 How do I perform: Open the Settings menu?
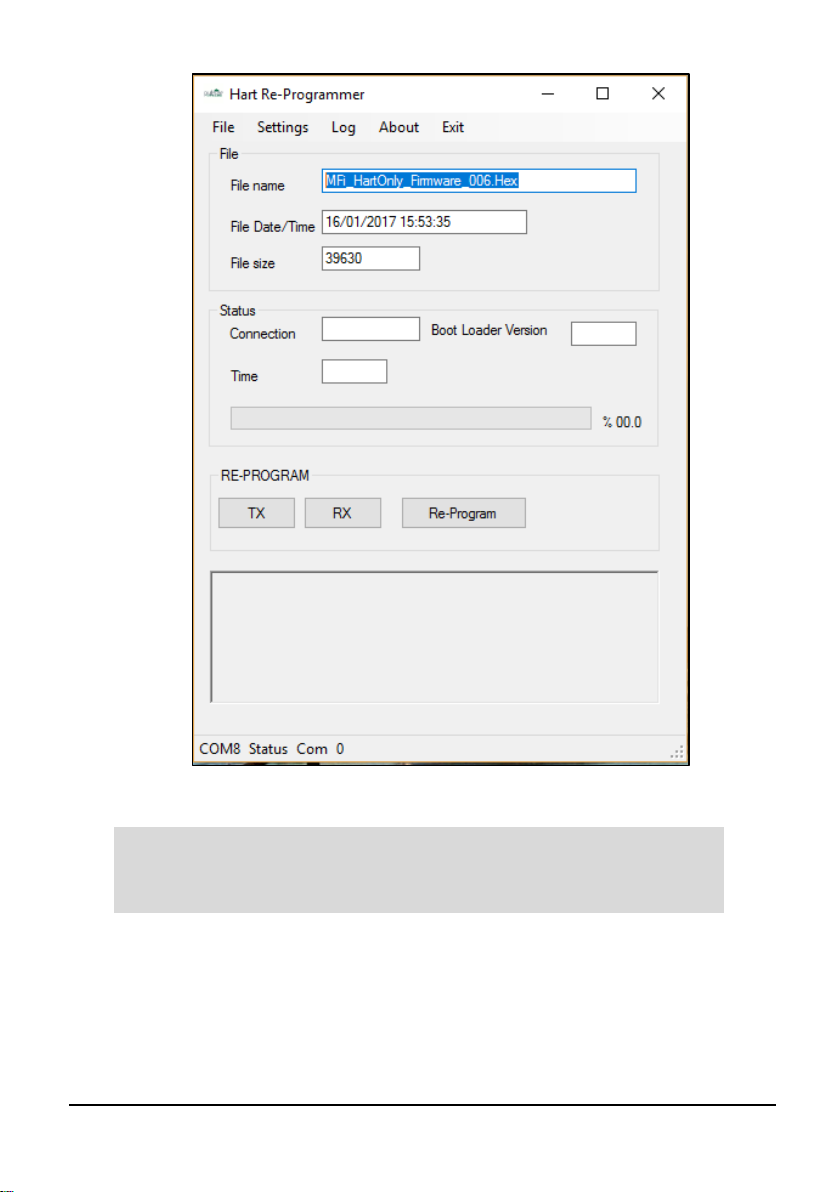pyautogui.click(x=282, y=127)
